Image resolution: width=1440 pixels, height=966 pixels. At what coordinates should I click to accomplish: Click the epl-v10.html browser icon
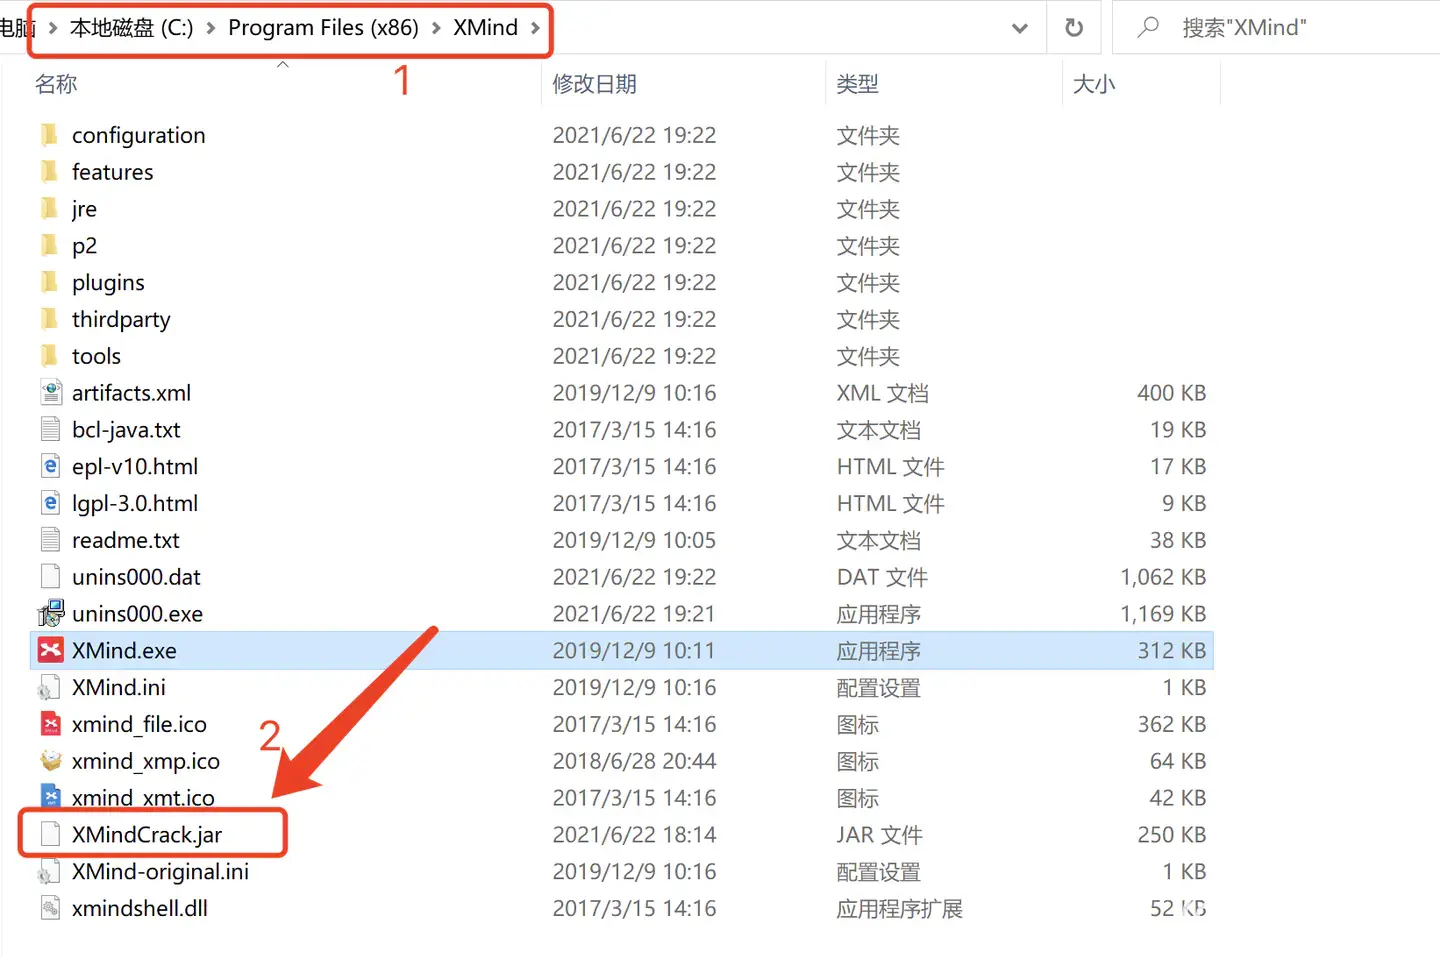pos(50,467)
